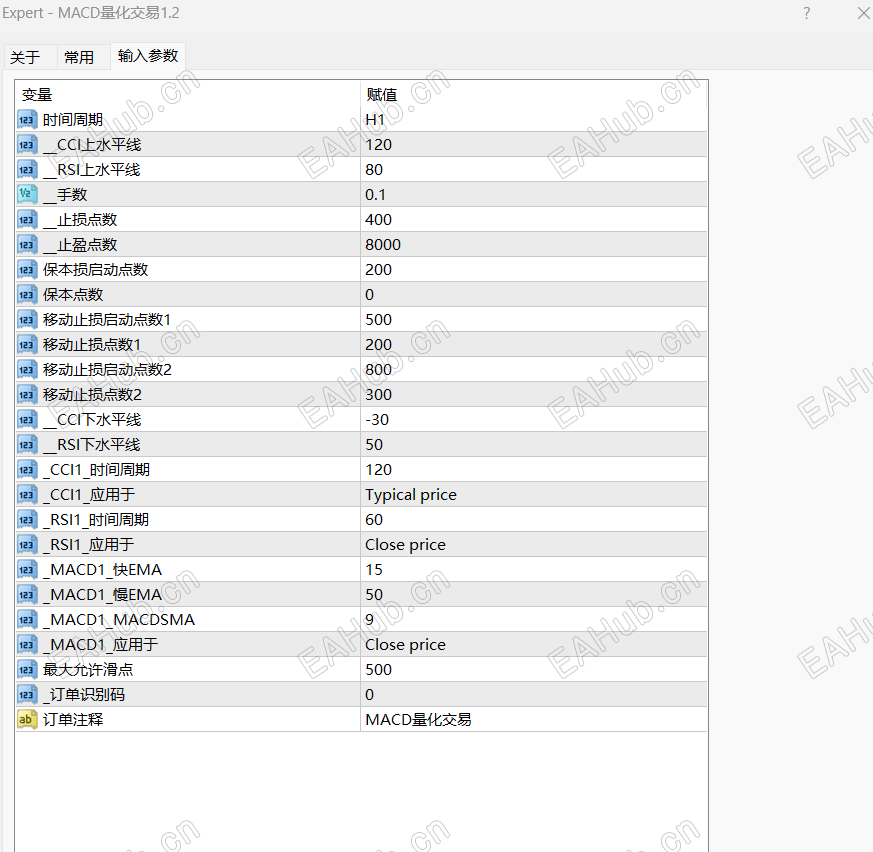Click the icon next to _订单识别码

[x=27, y=694]
